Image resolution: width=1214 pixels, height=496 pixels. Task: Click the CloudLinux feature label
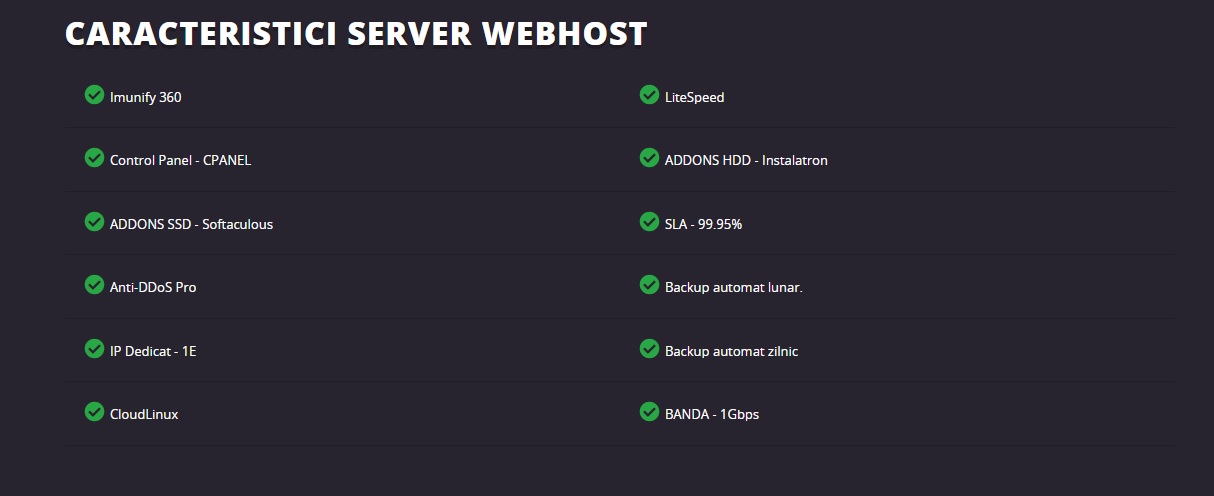pos(144,414)
